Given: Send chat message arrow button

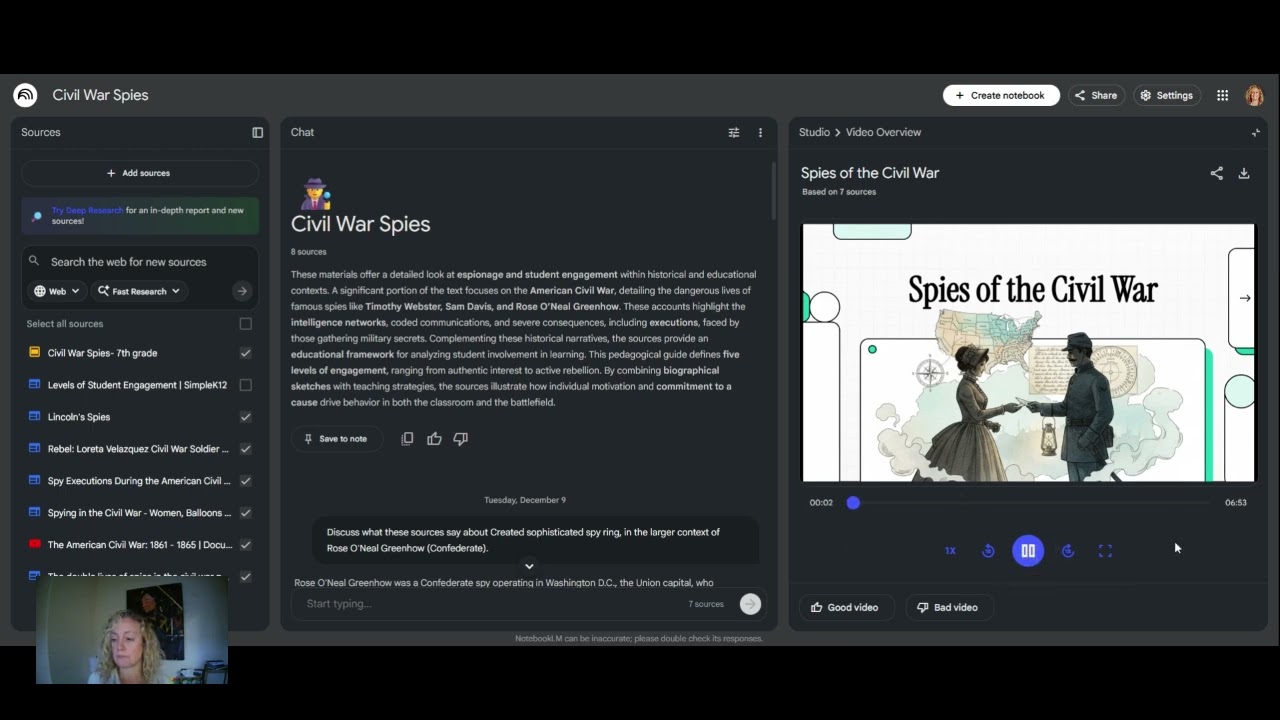Looking at the screenshot, I should click(750, 603).
